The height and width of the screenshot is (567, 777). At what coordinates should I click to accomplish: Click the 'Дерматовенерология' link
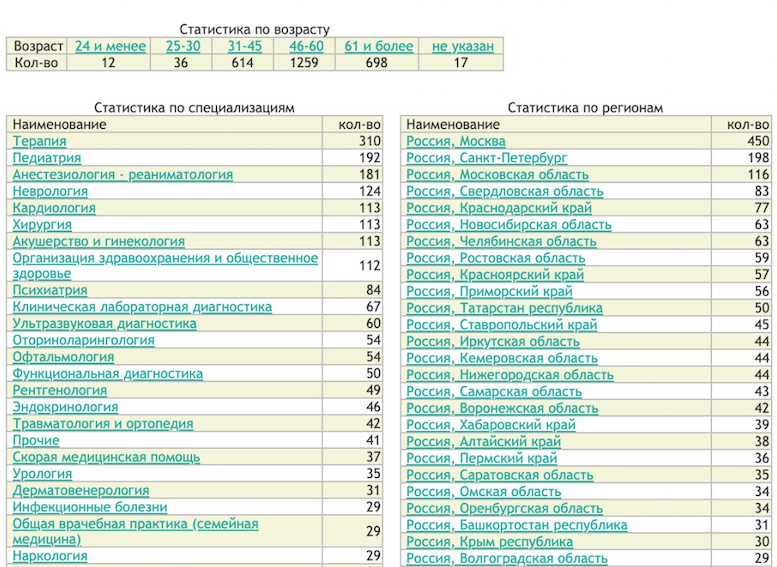click(x=81, y=491)
